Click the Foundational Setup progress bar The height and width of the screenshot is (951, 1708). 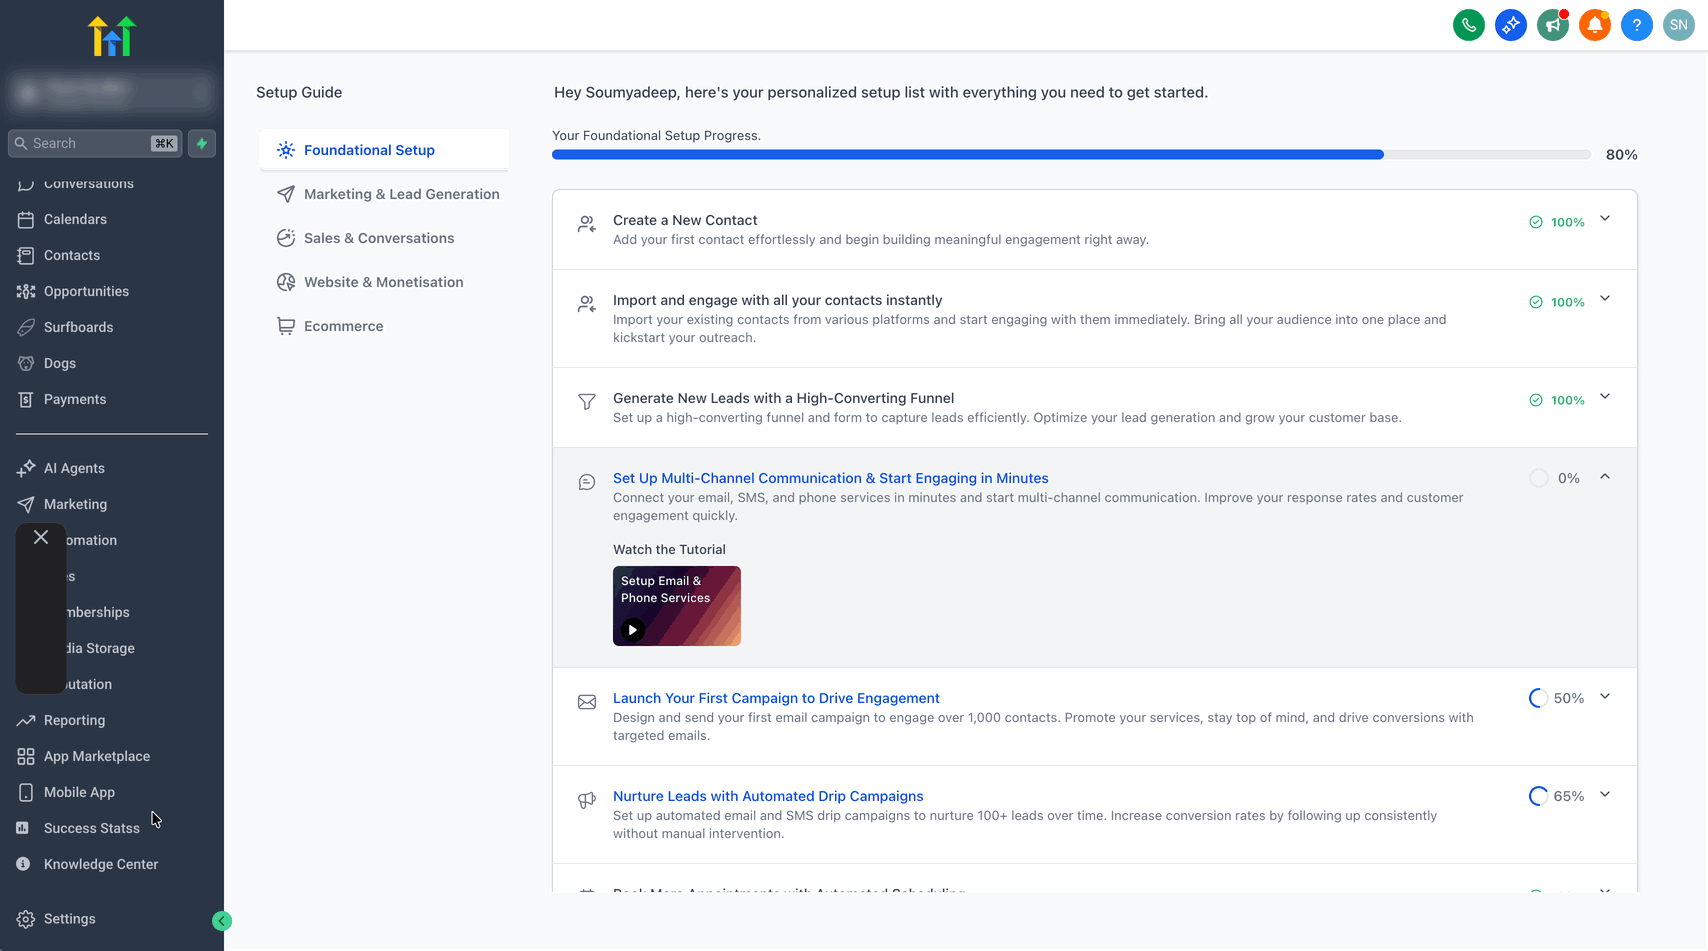point(1070,155)
